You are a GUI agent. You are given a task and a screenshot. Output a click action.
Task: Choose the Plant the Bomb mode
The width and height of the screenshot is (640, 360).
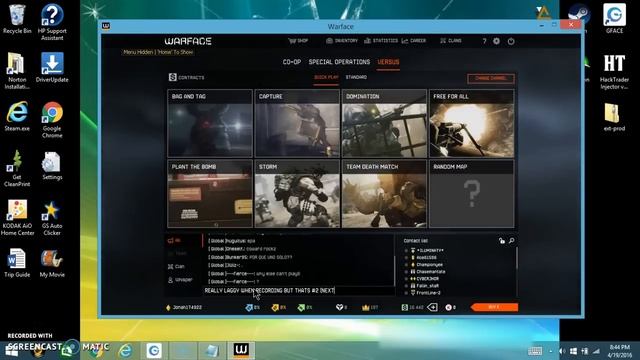(x=210, y=194)
